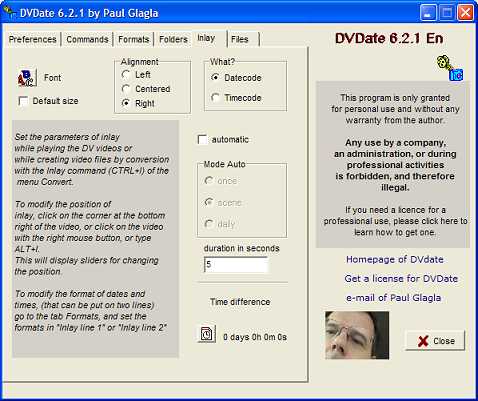Follow Get a license for DVDate link
The image size is (478, 401).
click(401, 278)
